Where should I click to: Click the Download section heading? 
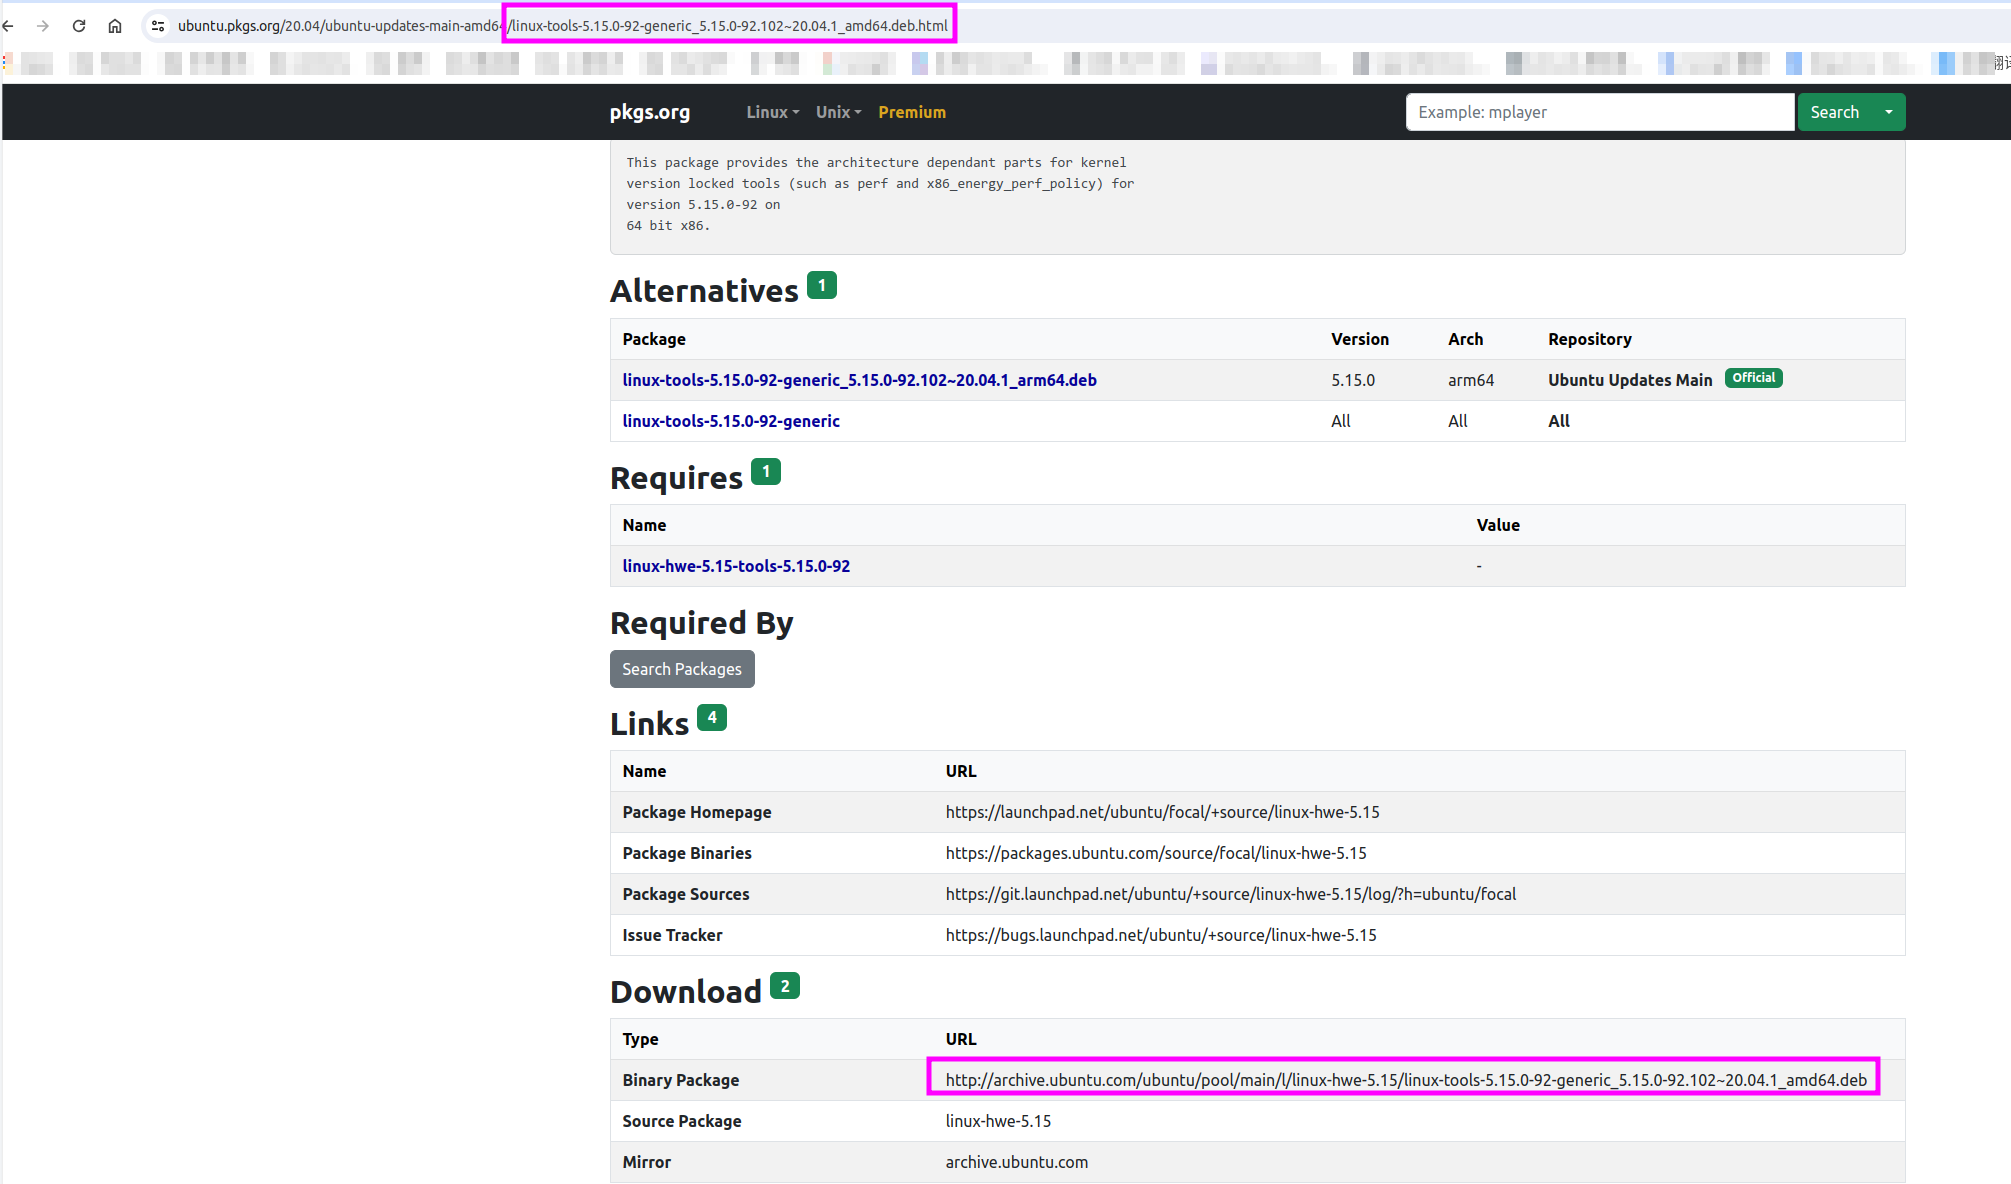click(x=686, y=992)
